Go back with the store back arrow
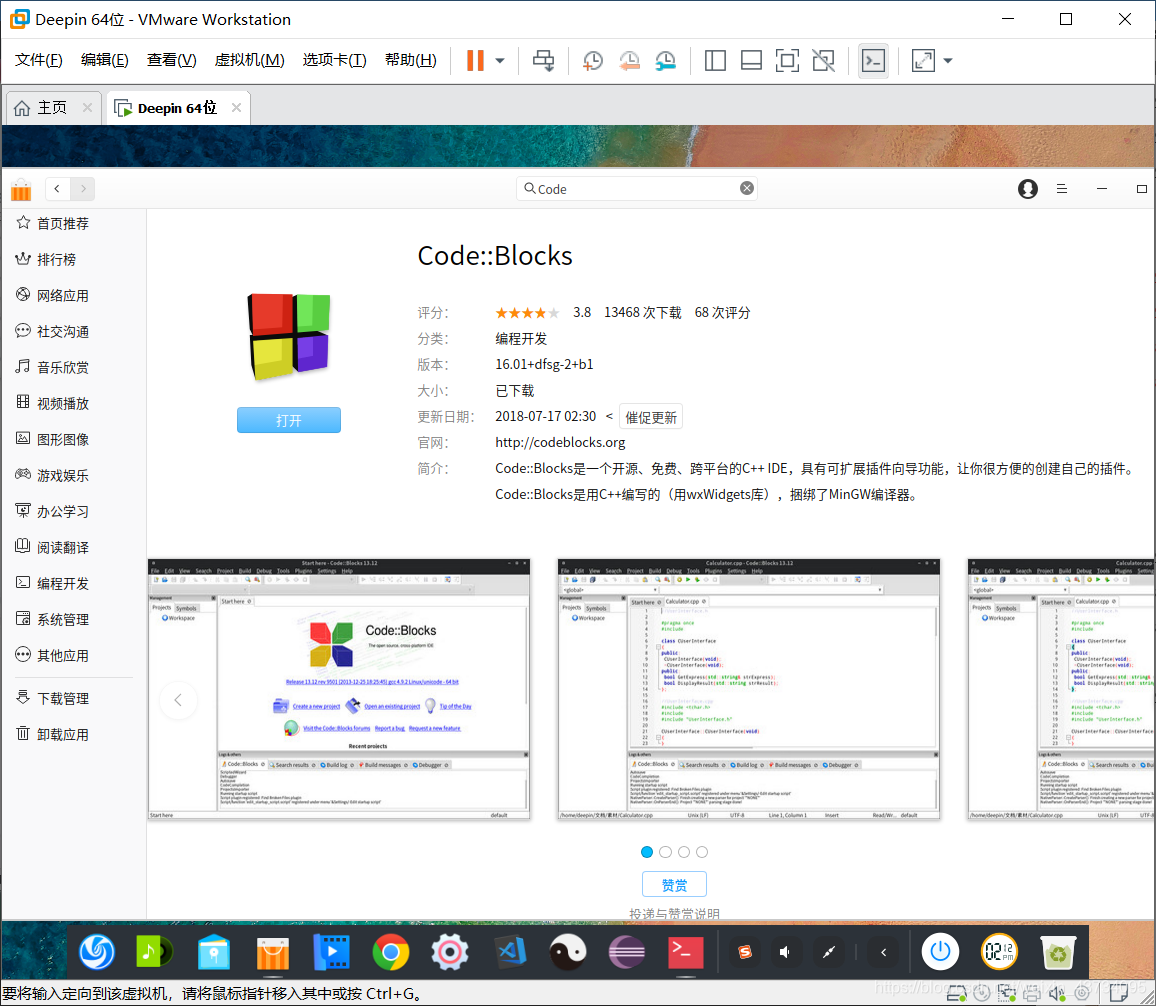1156x1006 pixels. tap(57, 189)
